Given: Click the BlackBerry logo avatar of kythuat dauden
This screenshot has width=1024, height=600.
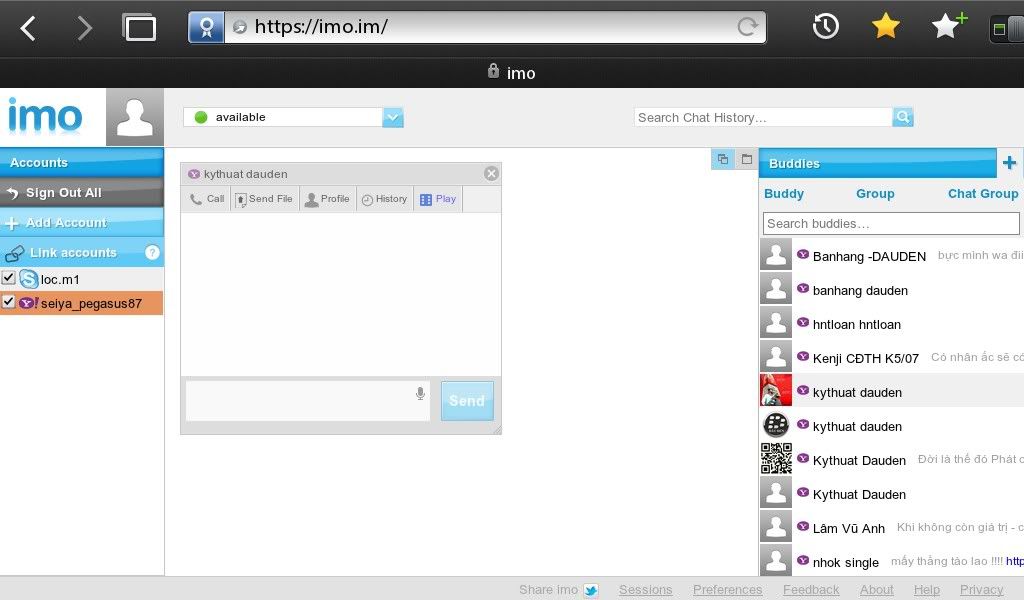Looking at the screenshot, I should pyautogui.click(x=776, y=424).
